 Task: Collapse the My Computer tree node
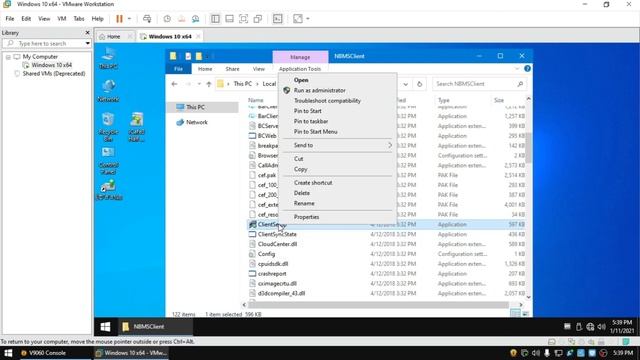8,57
